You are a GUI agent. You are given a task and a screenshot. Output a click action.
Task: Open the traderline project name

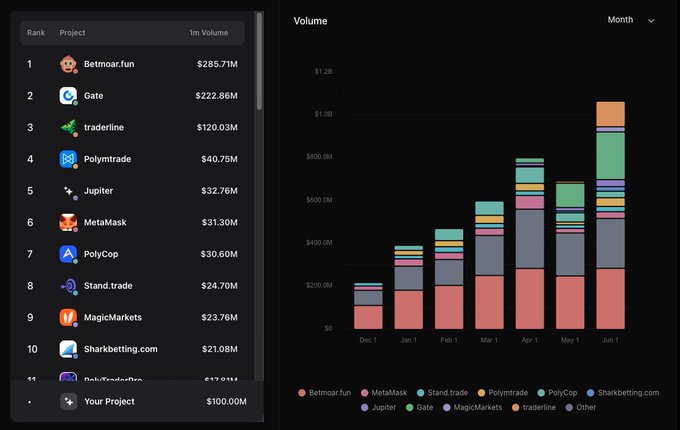click(104, 127)
